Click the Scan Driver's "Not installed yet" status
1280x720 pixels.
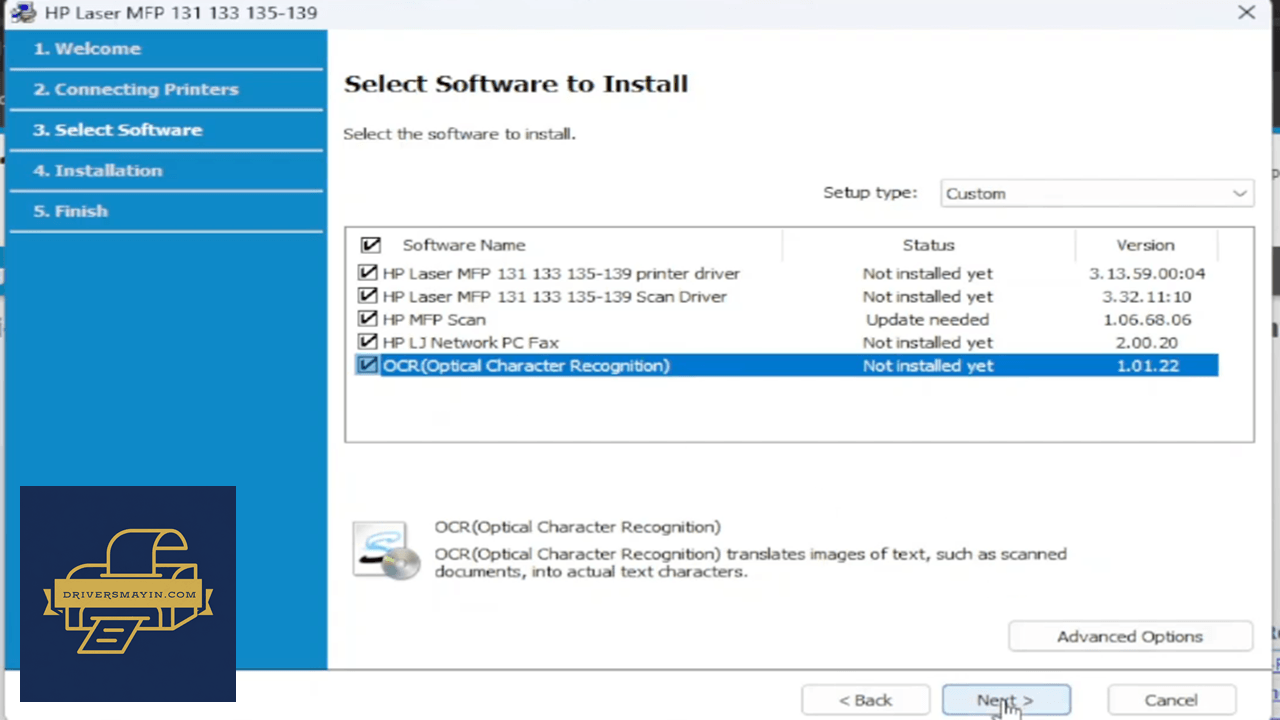click(928, 296)
